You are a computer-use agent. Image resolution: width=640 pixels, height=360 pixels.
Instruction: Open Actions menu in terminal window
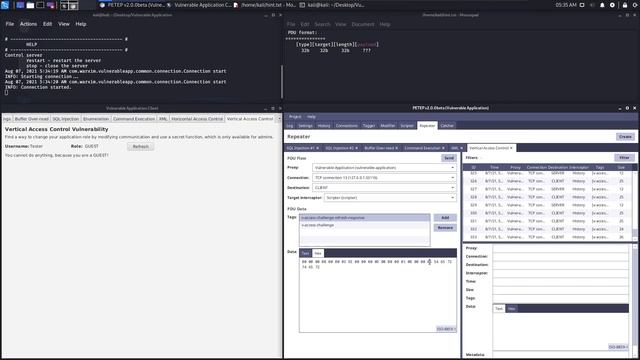(28, 24)
